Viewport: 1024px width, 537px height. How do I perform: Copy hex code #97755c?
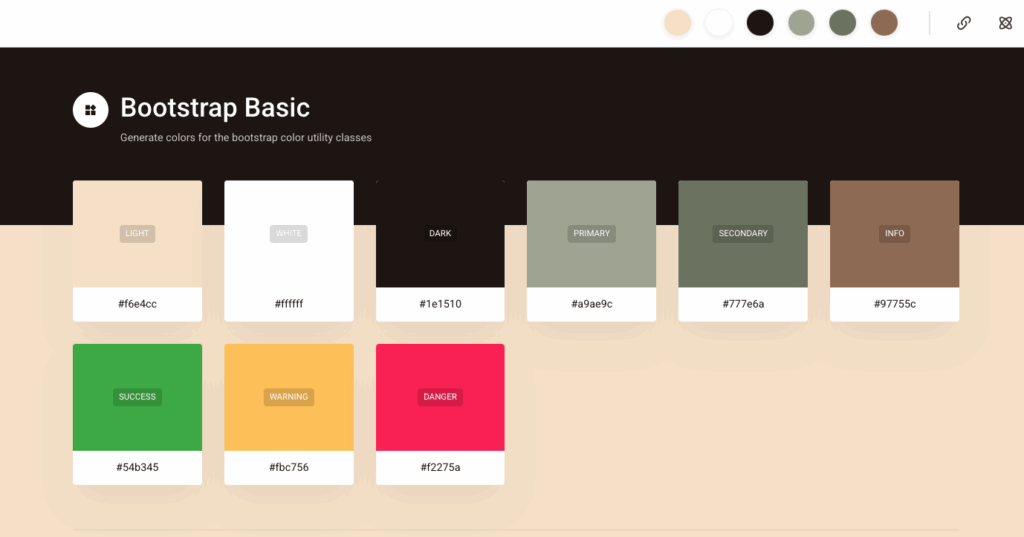click(895, 304)
